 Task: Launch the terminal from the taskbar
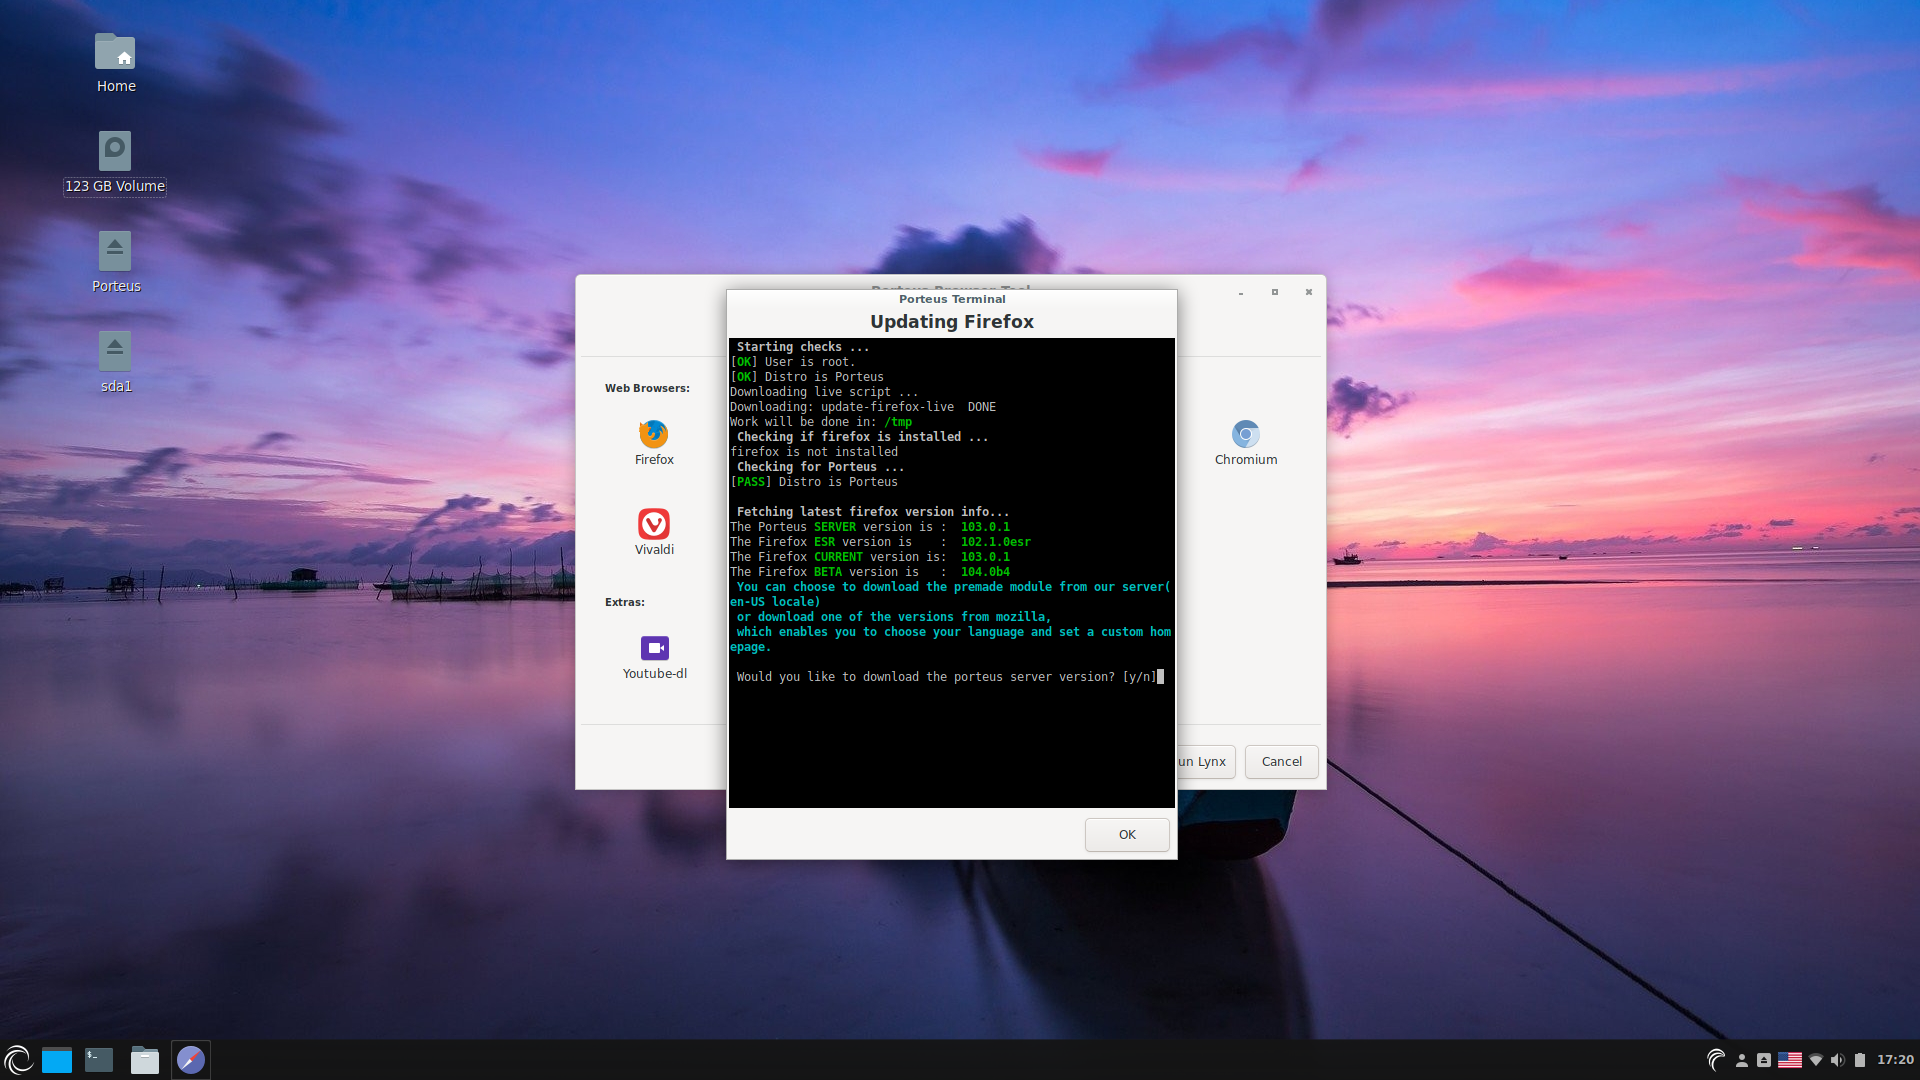tap(99, 1060)
